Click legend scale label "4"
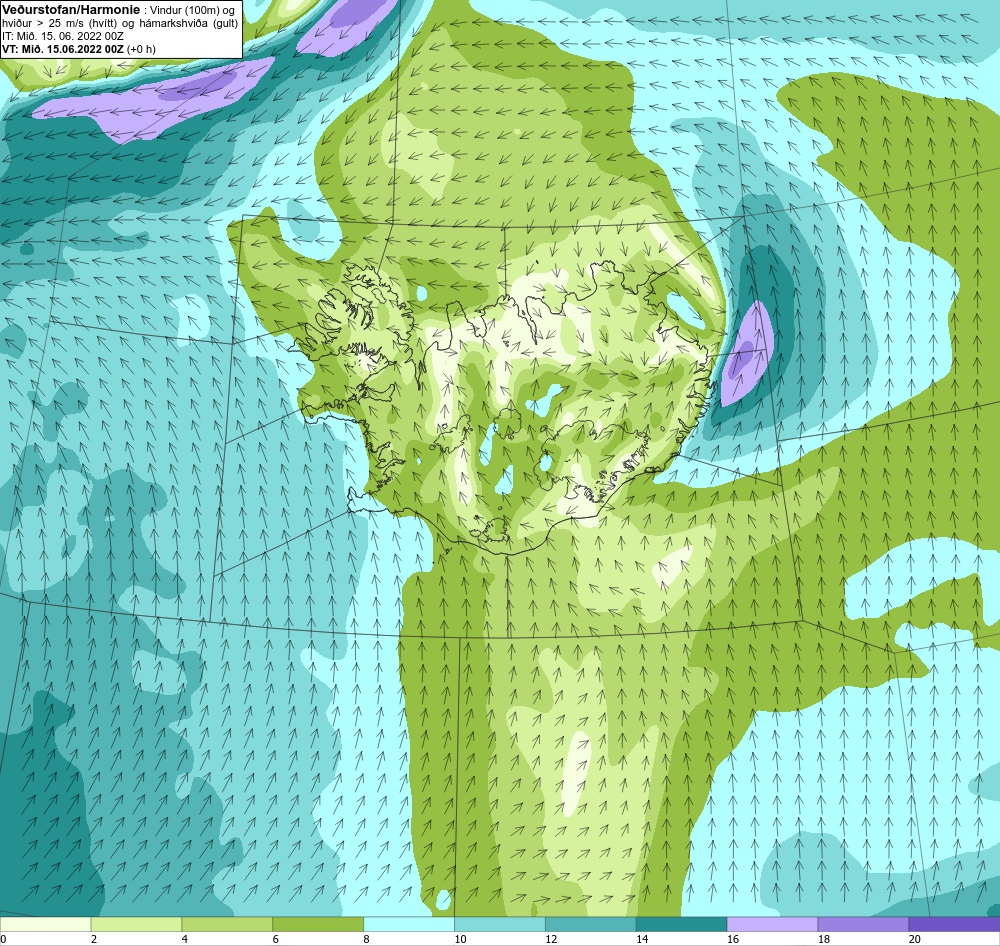This screenshot has height=946, width=1000. (184, 939)
